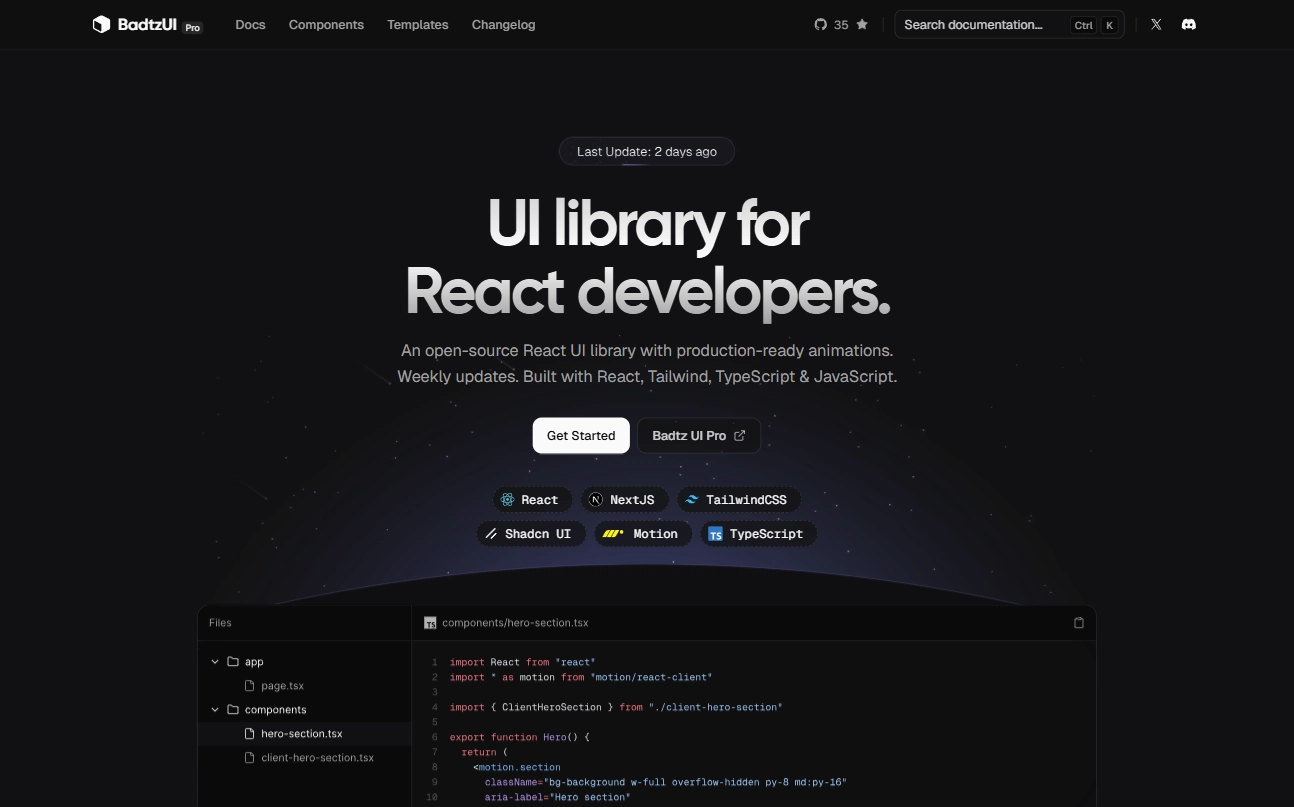This screenshot has width=1294, height=807.
Task: Click the NextJS badge label
Action: (x=632, y=500)
